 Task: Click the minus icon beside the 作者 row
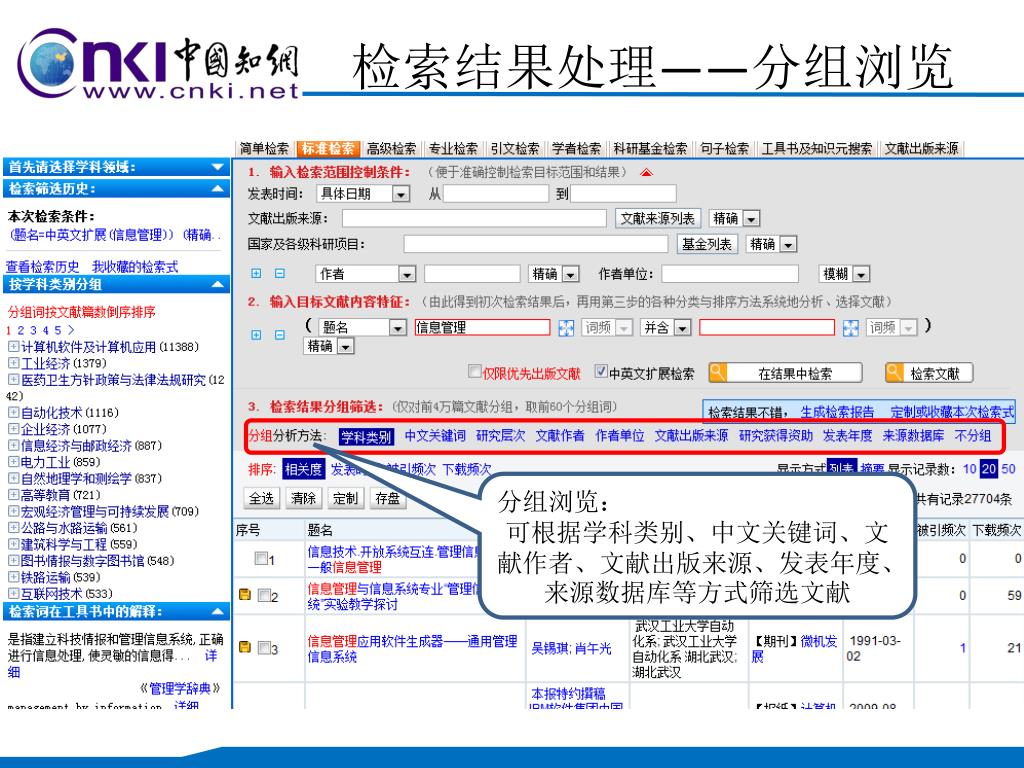pyautogui.click(x=279, y=274)
